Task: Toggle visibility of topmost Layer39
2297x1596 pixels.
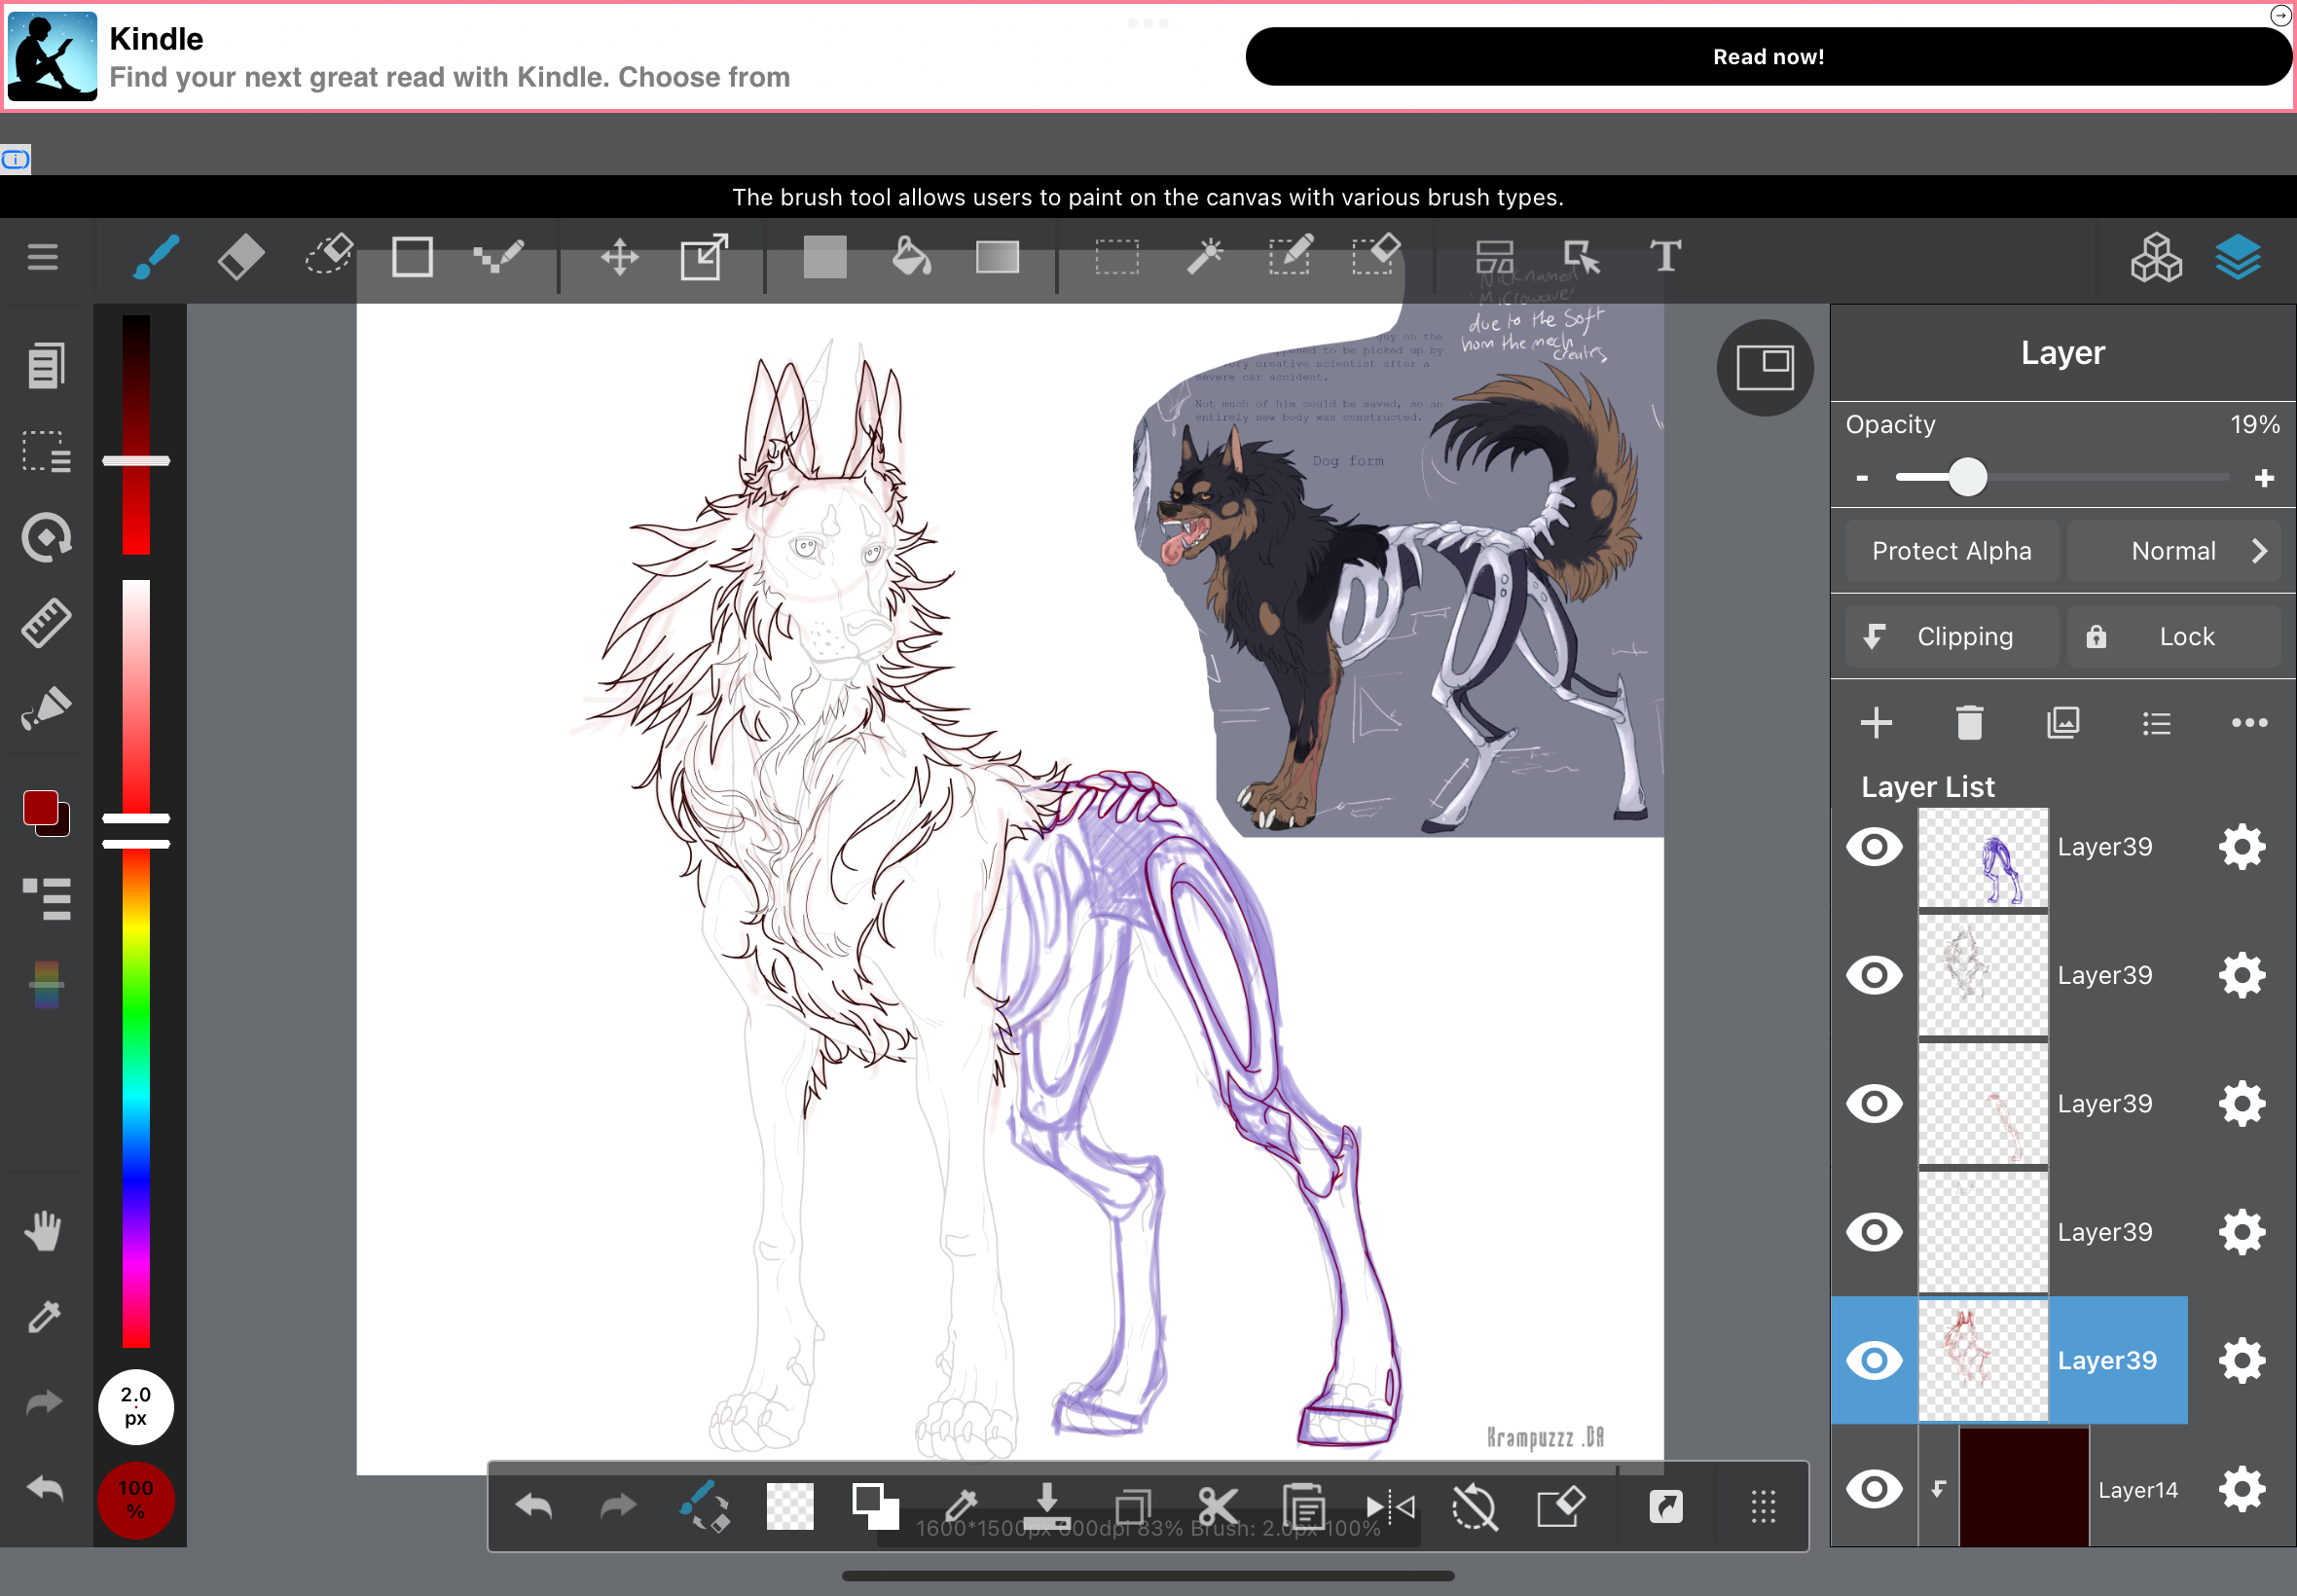Action: (x=1874, y=847)
